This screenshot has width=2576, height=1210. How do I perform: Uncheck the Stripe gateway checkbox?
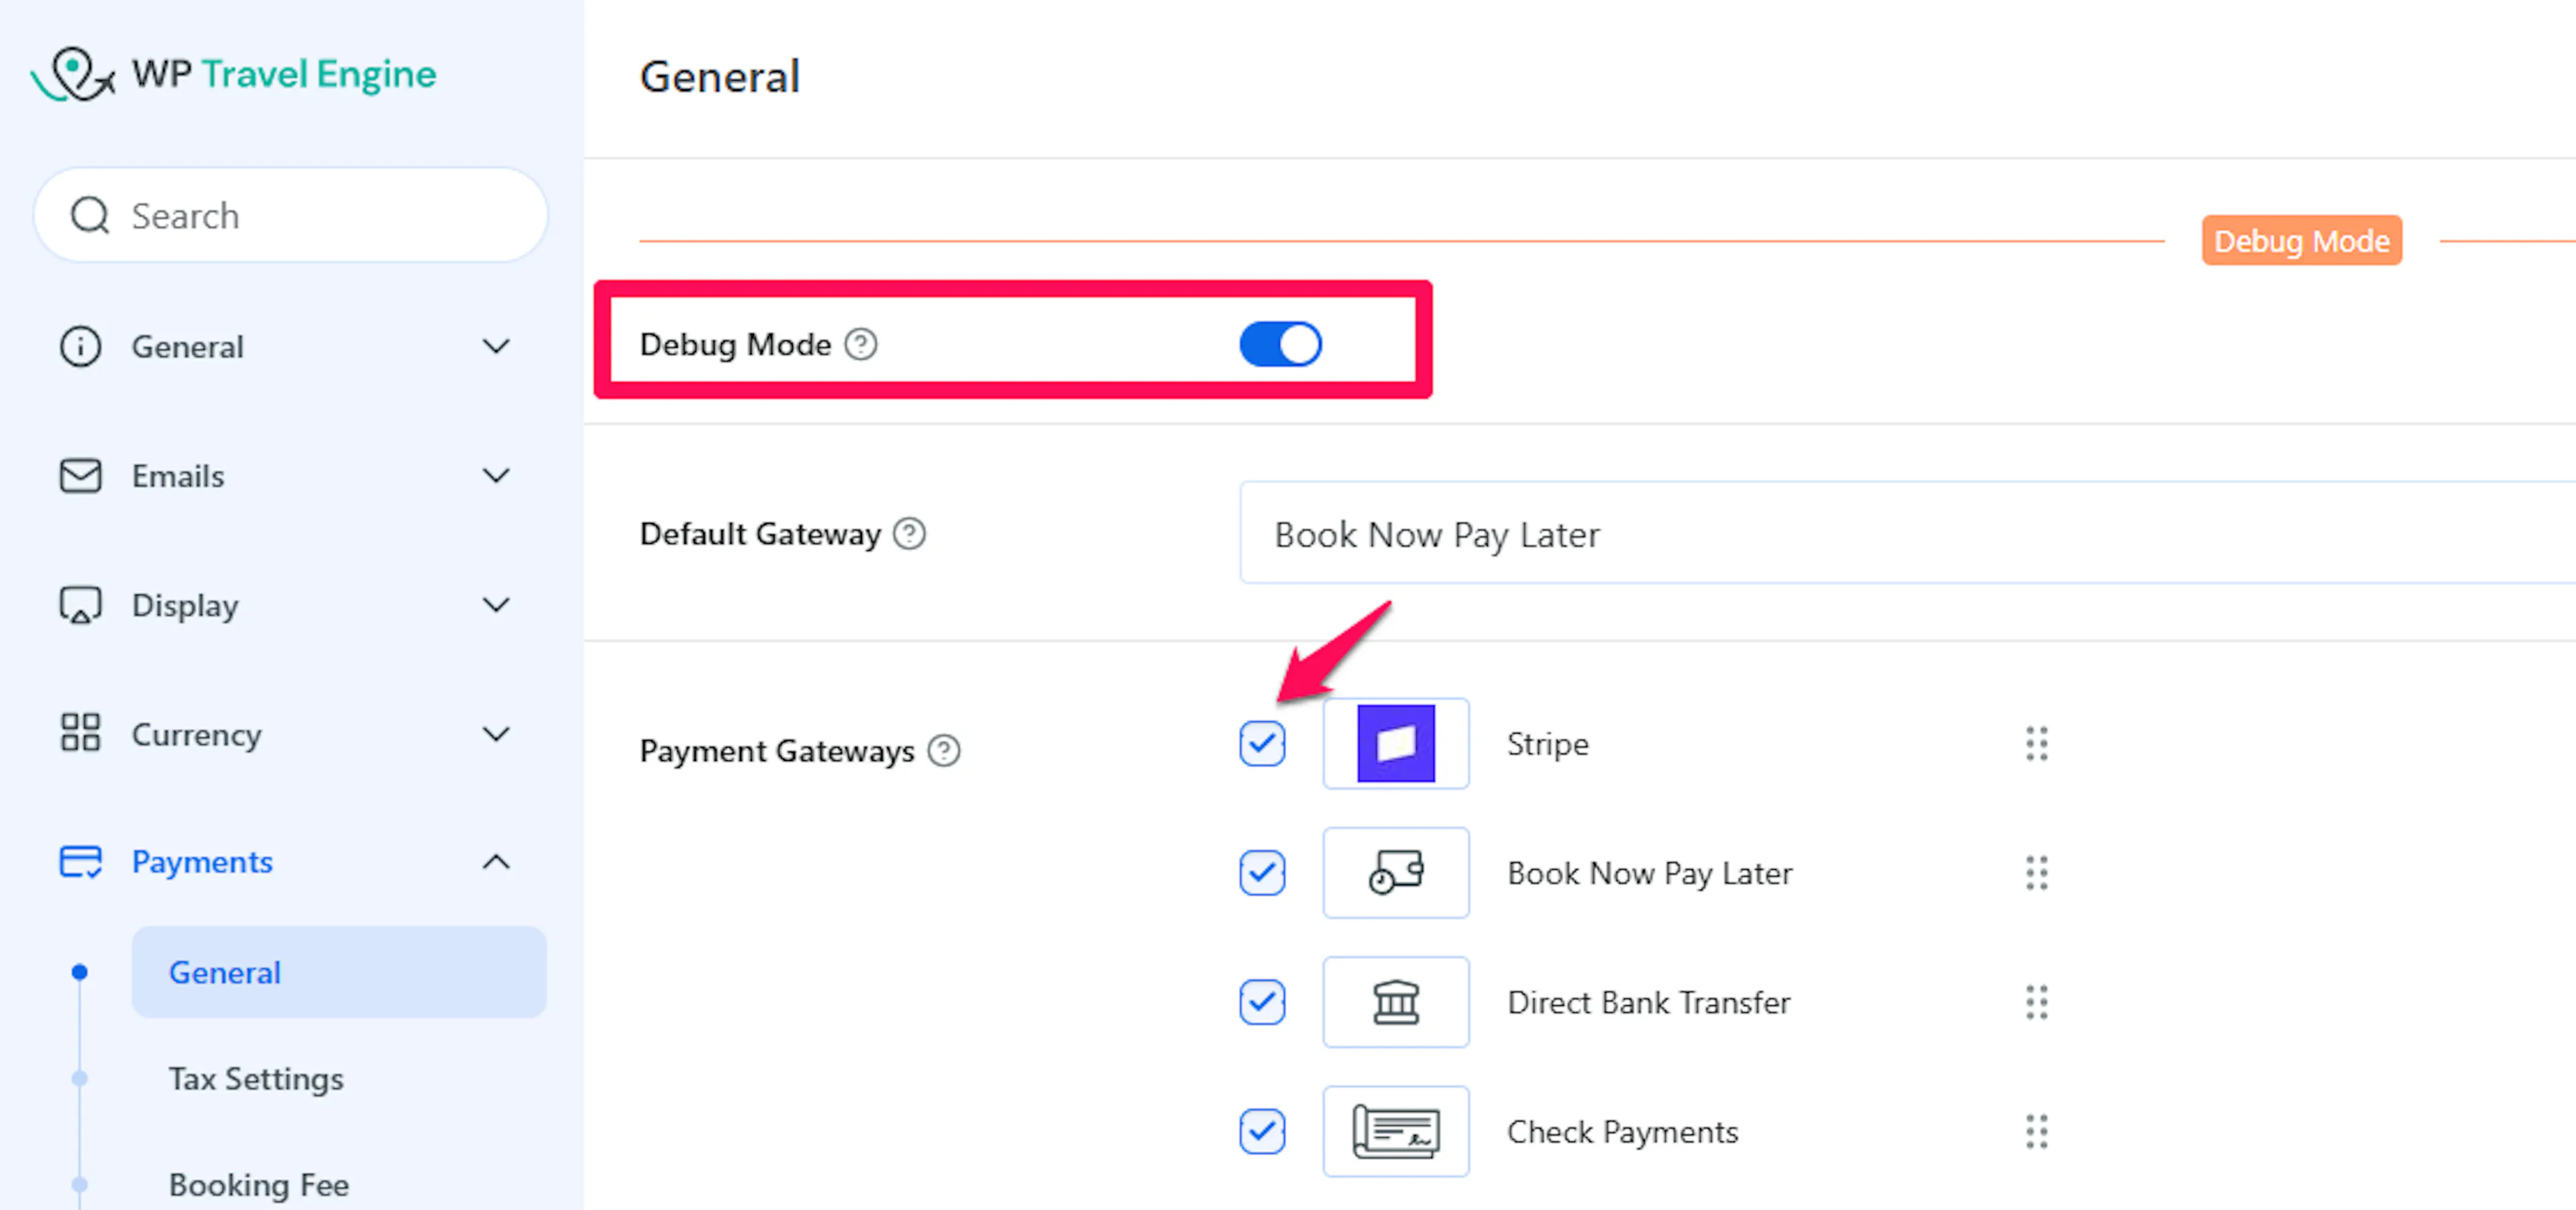(x=1262, y=743)
